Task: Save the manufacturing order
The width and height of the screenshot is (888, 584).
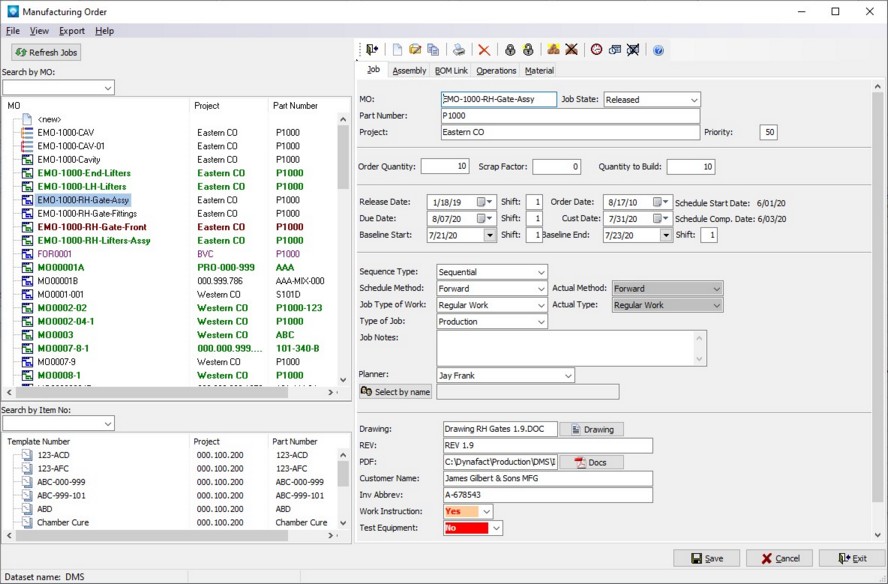Action: [x=706, y=558]
